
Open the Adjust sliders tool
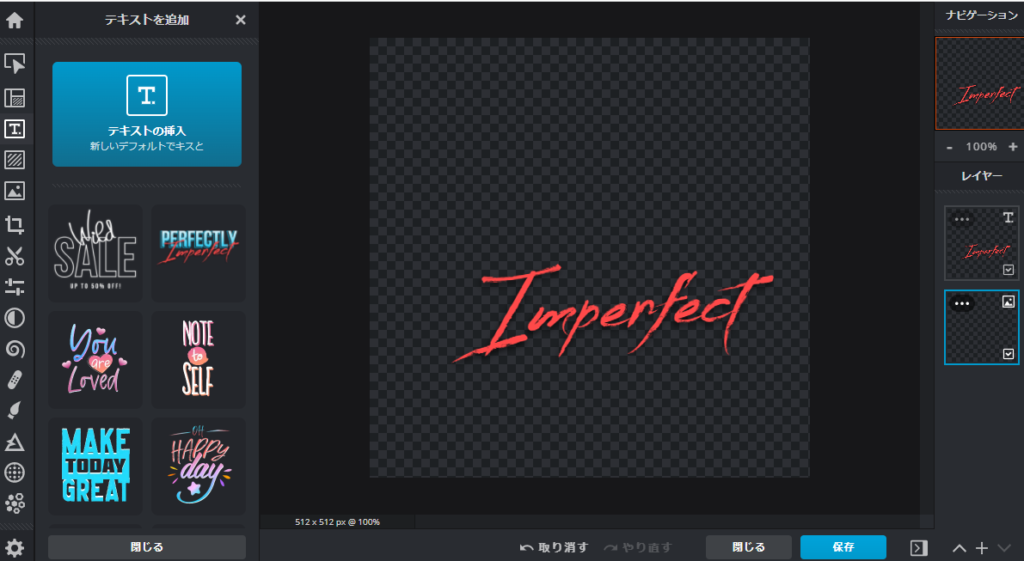click(x=14, y=287)
